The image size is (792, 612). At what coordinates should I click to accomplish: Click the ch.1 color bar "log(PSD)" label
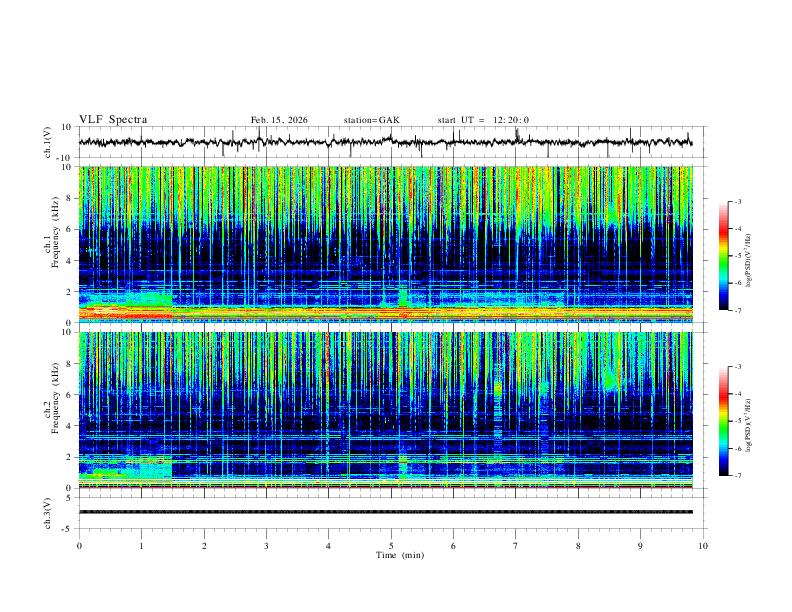click(748, 261)
